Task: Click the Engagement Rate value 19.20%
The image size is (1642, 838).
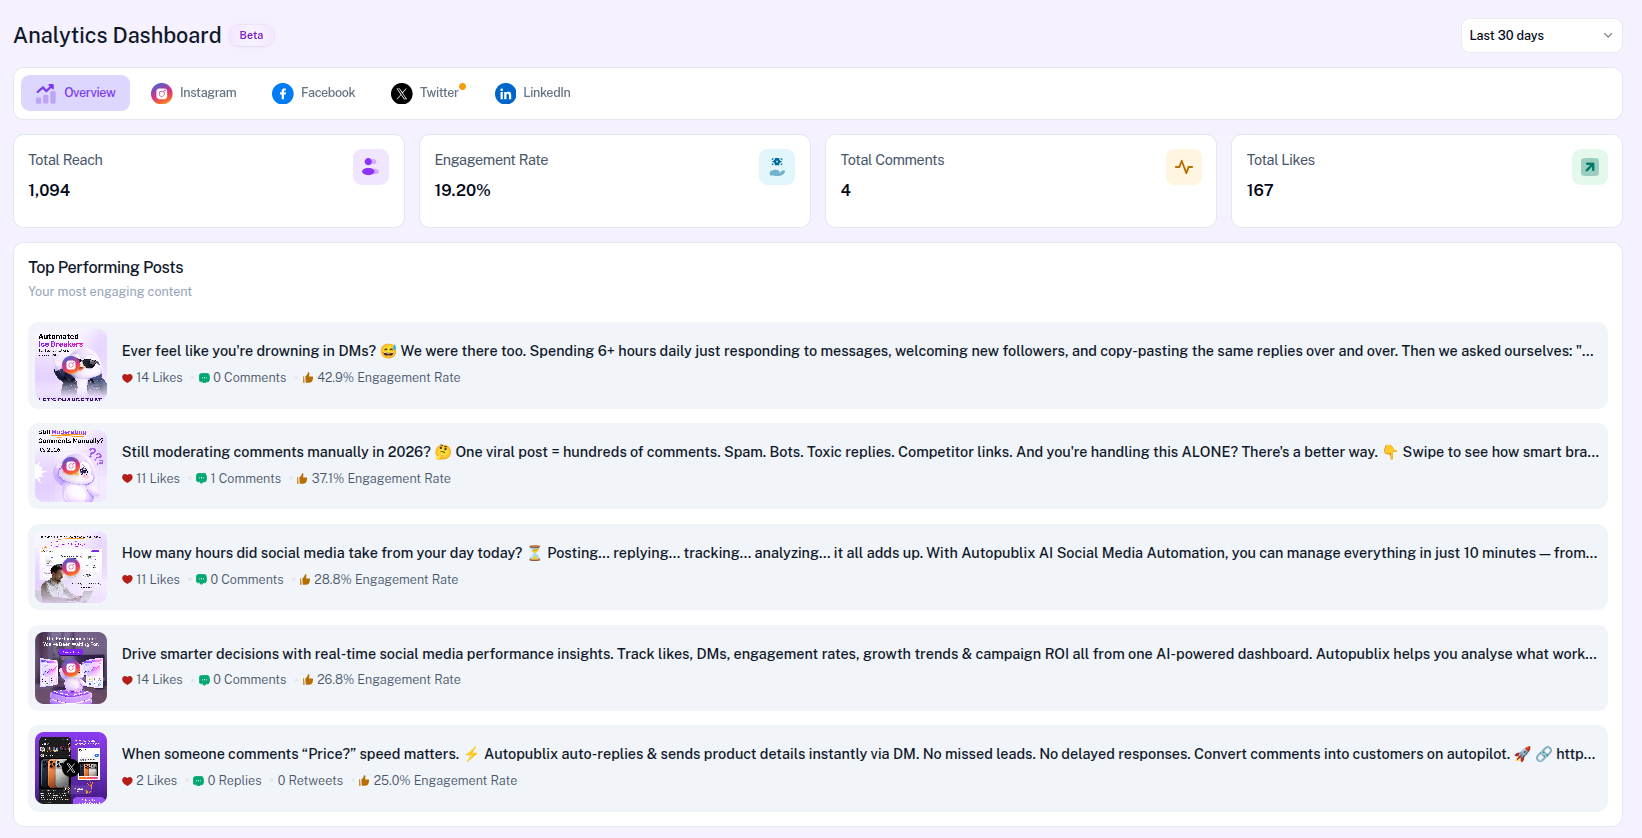Action: (x=463, y=190)
